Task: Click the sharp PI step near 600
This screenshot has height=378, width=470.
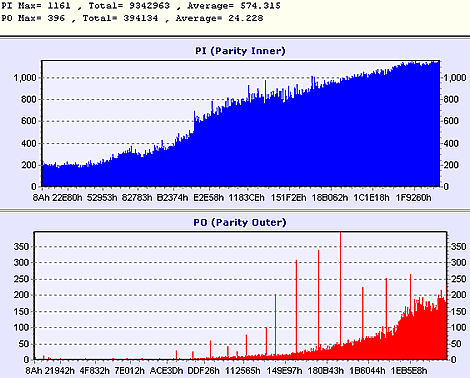Action: pos(194,122)
